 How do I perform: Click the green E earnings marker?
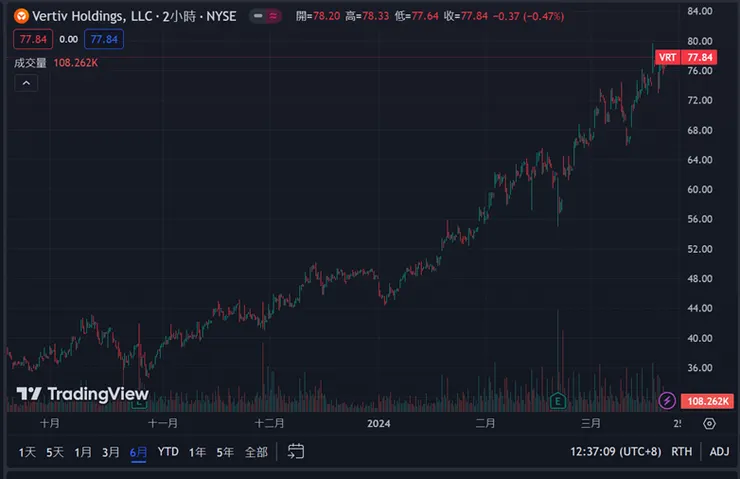(558, 401)
